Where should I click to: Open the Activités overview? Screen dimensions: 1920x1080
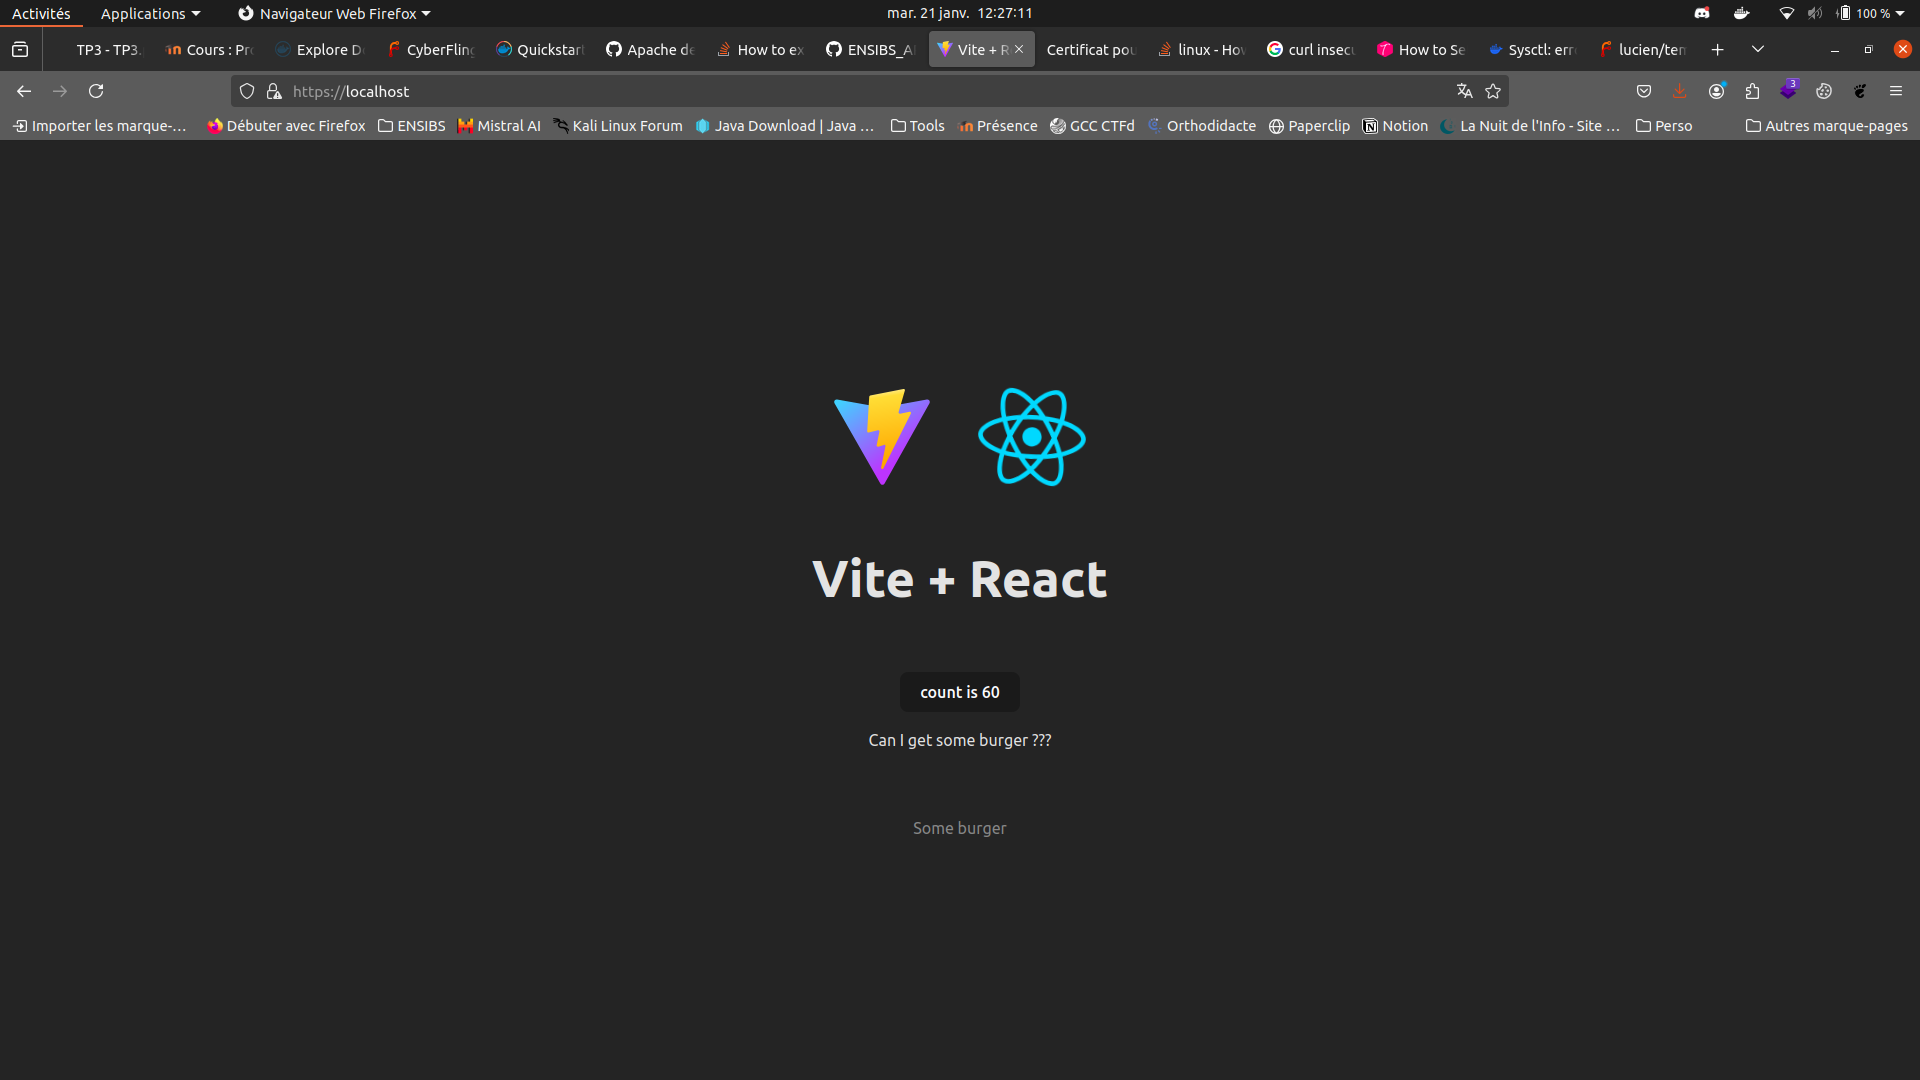[x=41, y=13]
